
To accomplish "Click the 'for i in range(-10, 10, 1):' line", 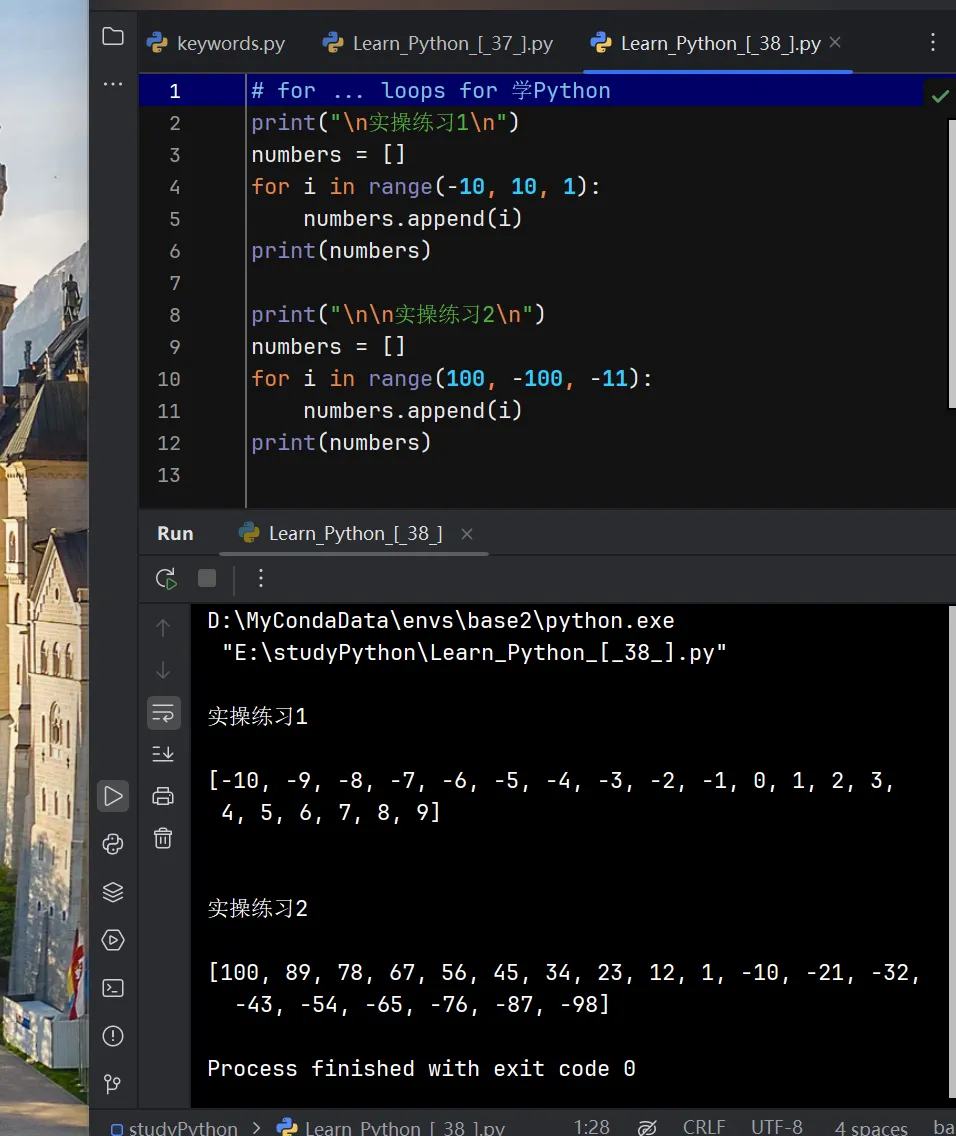I will click(x=426, y=187).
